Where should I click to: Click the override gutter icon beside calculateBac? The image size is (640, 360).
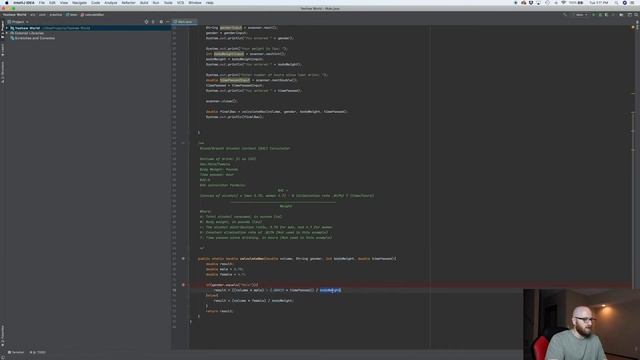point(183,258)
